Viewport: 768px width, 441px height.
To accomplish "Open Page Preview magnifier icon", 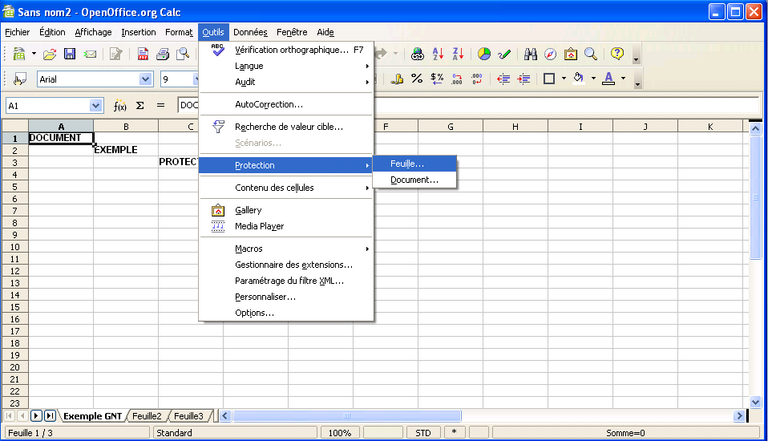I will 183,54.
